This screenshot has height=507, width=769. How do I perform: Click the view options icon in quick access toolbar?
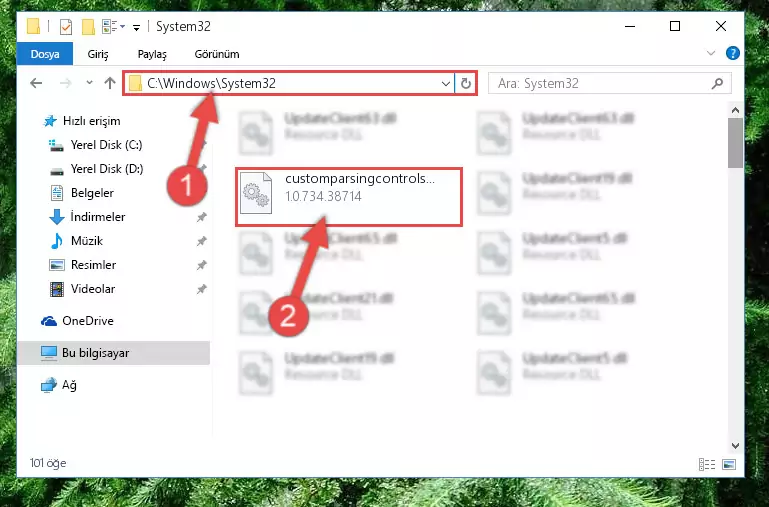[x=109, y=26]
